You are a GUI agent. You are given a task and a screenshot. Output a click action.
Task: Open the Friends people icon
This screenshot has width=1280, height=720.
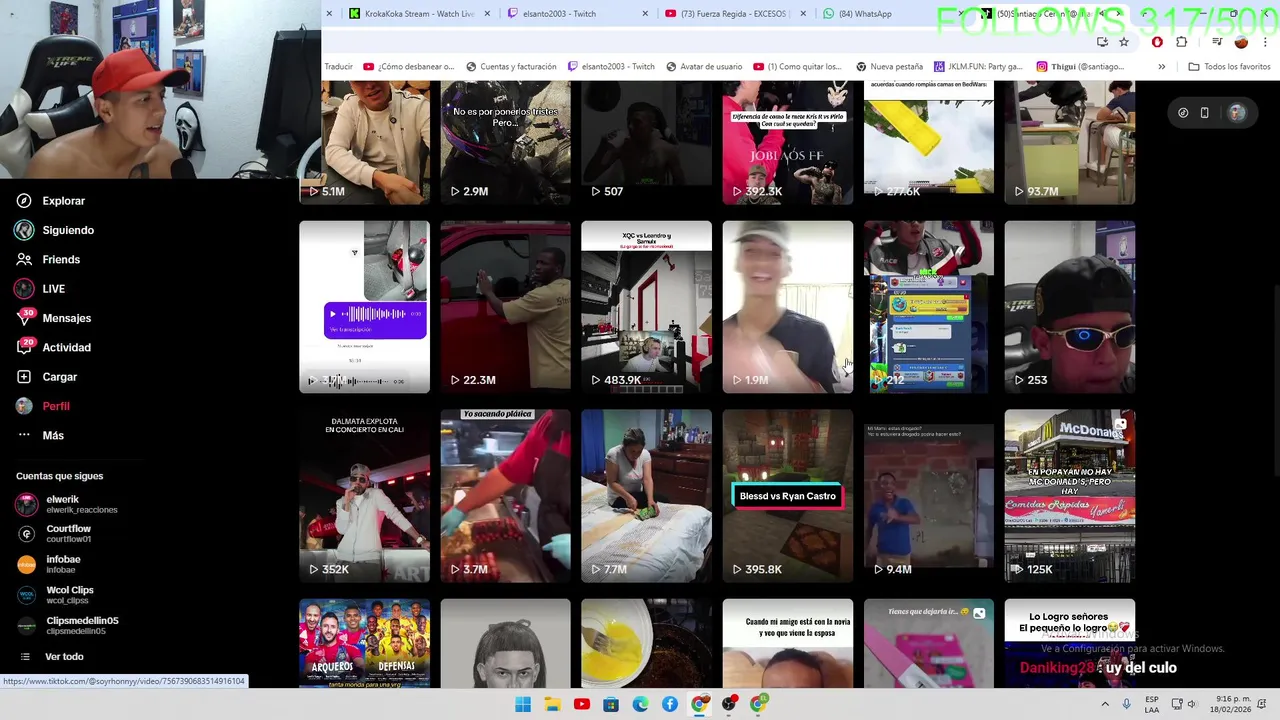[24, 259]
